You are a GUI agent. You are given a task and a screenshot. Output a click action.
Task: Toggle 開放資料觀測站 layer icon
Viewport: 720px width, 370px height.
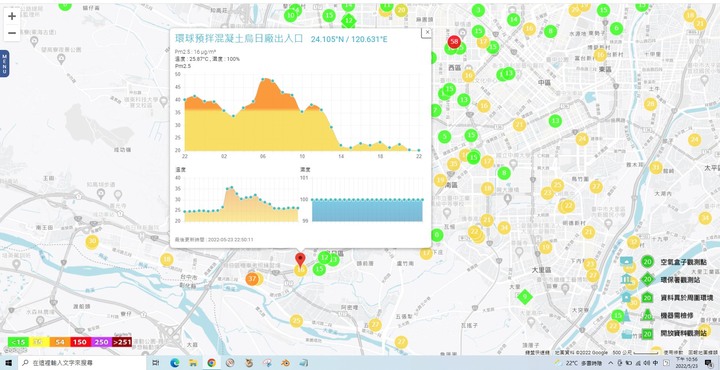pos(627,334)
